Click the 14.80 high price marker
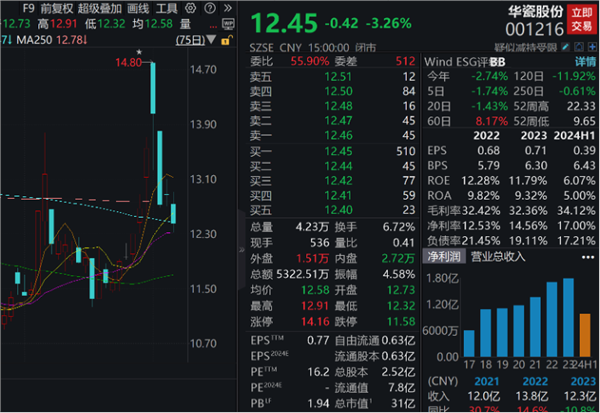Image resolution: width=600 pixels, height=413 pixels. click(130, 62)
